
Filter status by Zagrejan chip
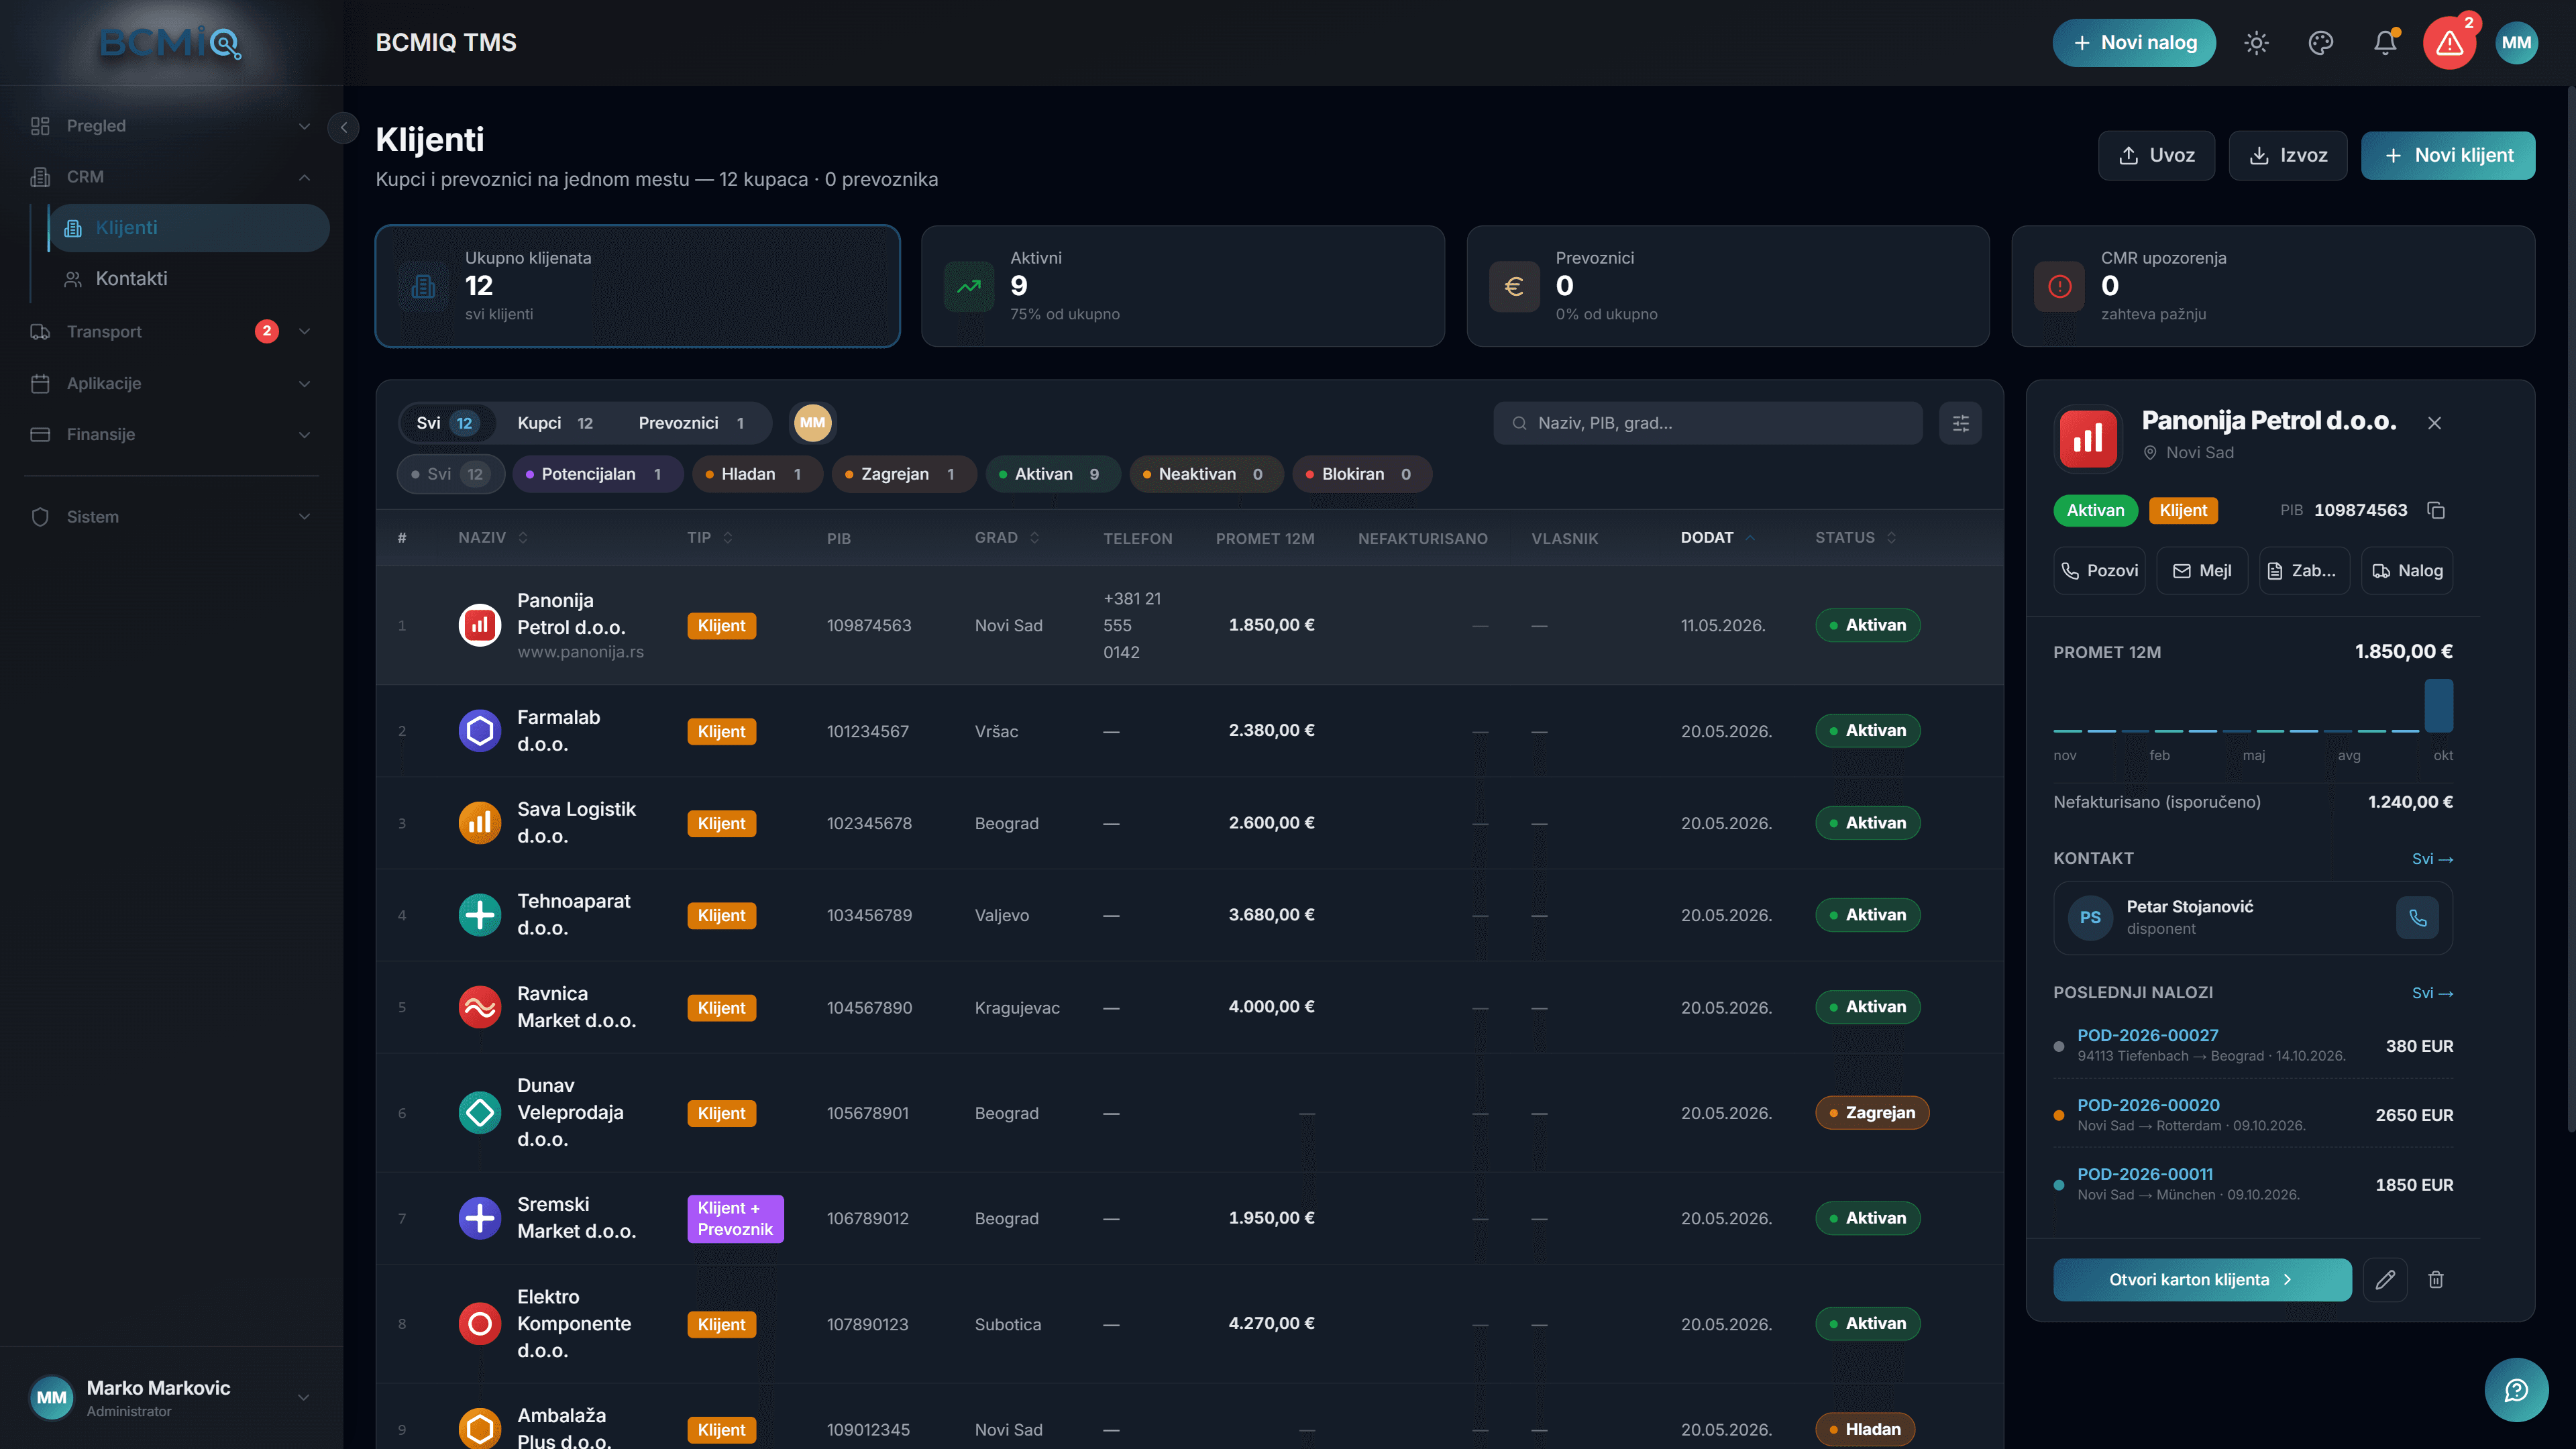coord(904,474)
